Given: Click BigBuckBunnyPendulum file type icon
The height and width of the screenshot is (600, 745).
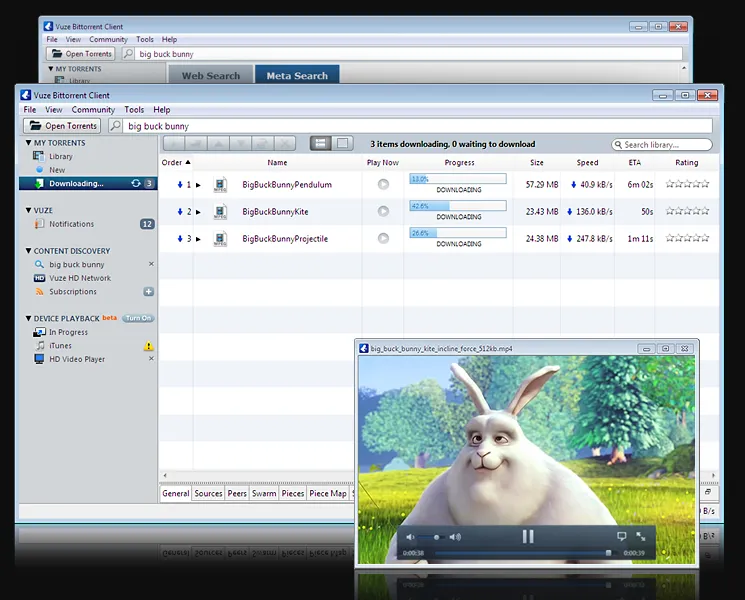Looking at the screenshot, I should 220,184.
